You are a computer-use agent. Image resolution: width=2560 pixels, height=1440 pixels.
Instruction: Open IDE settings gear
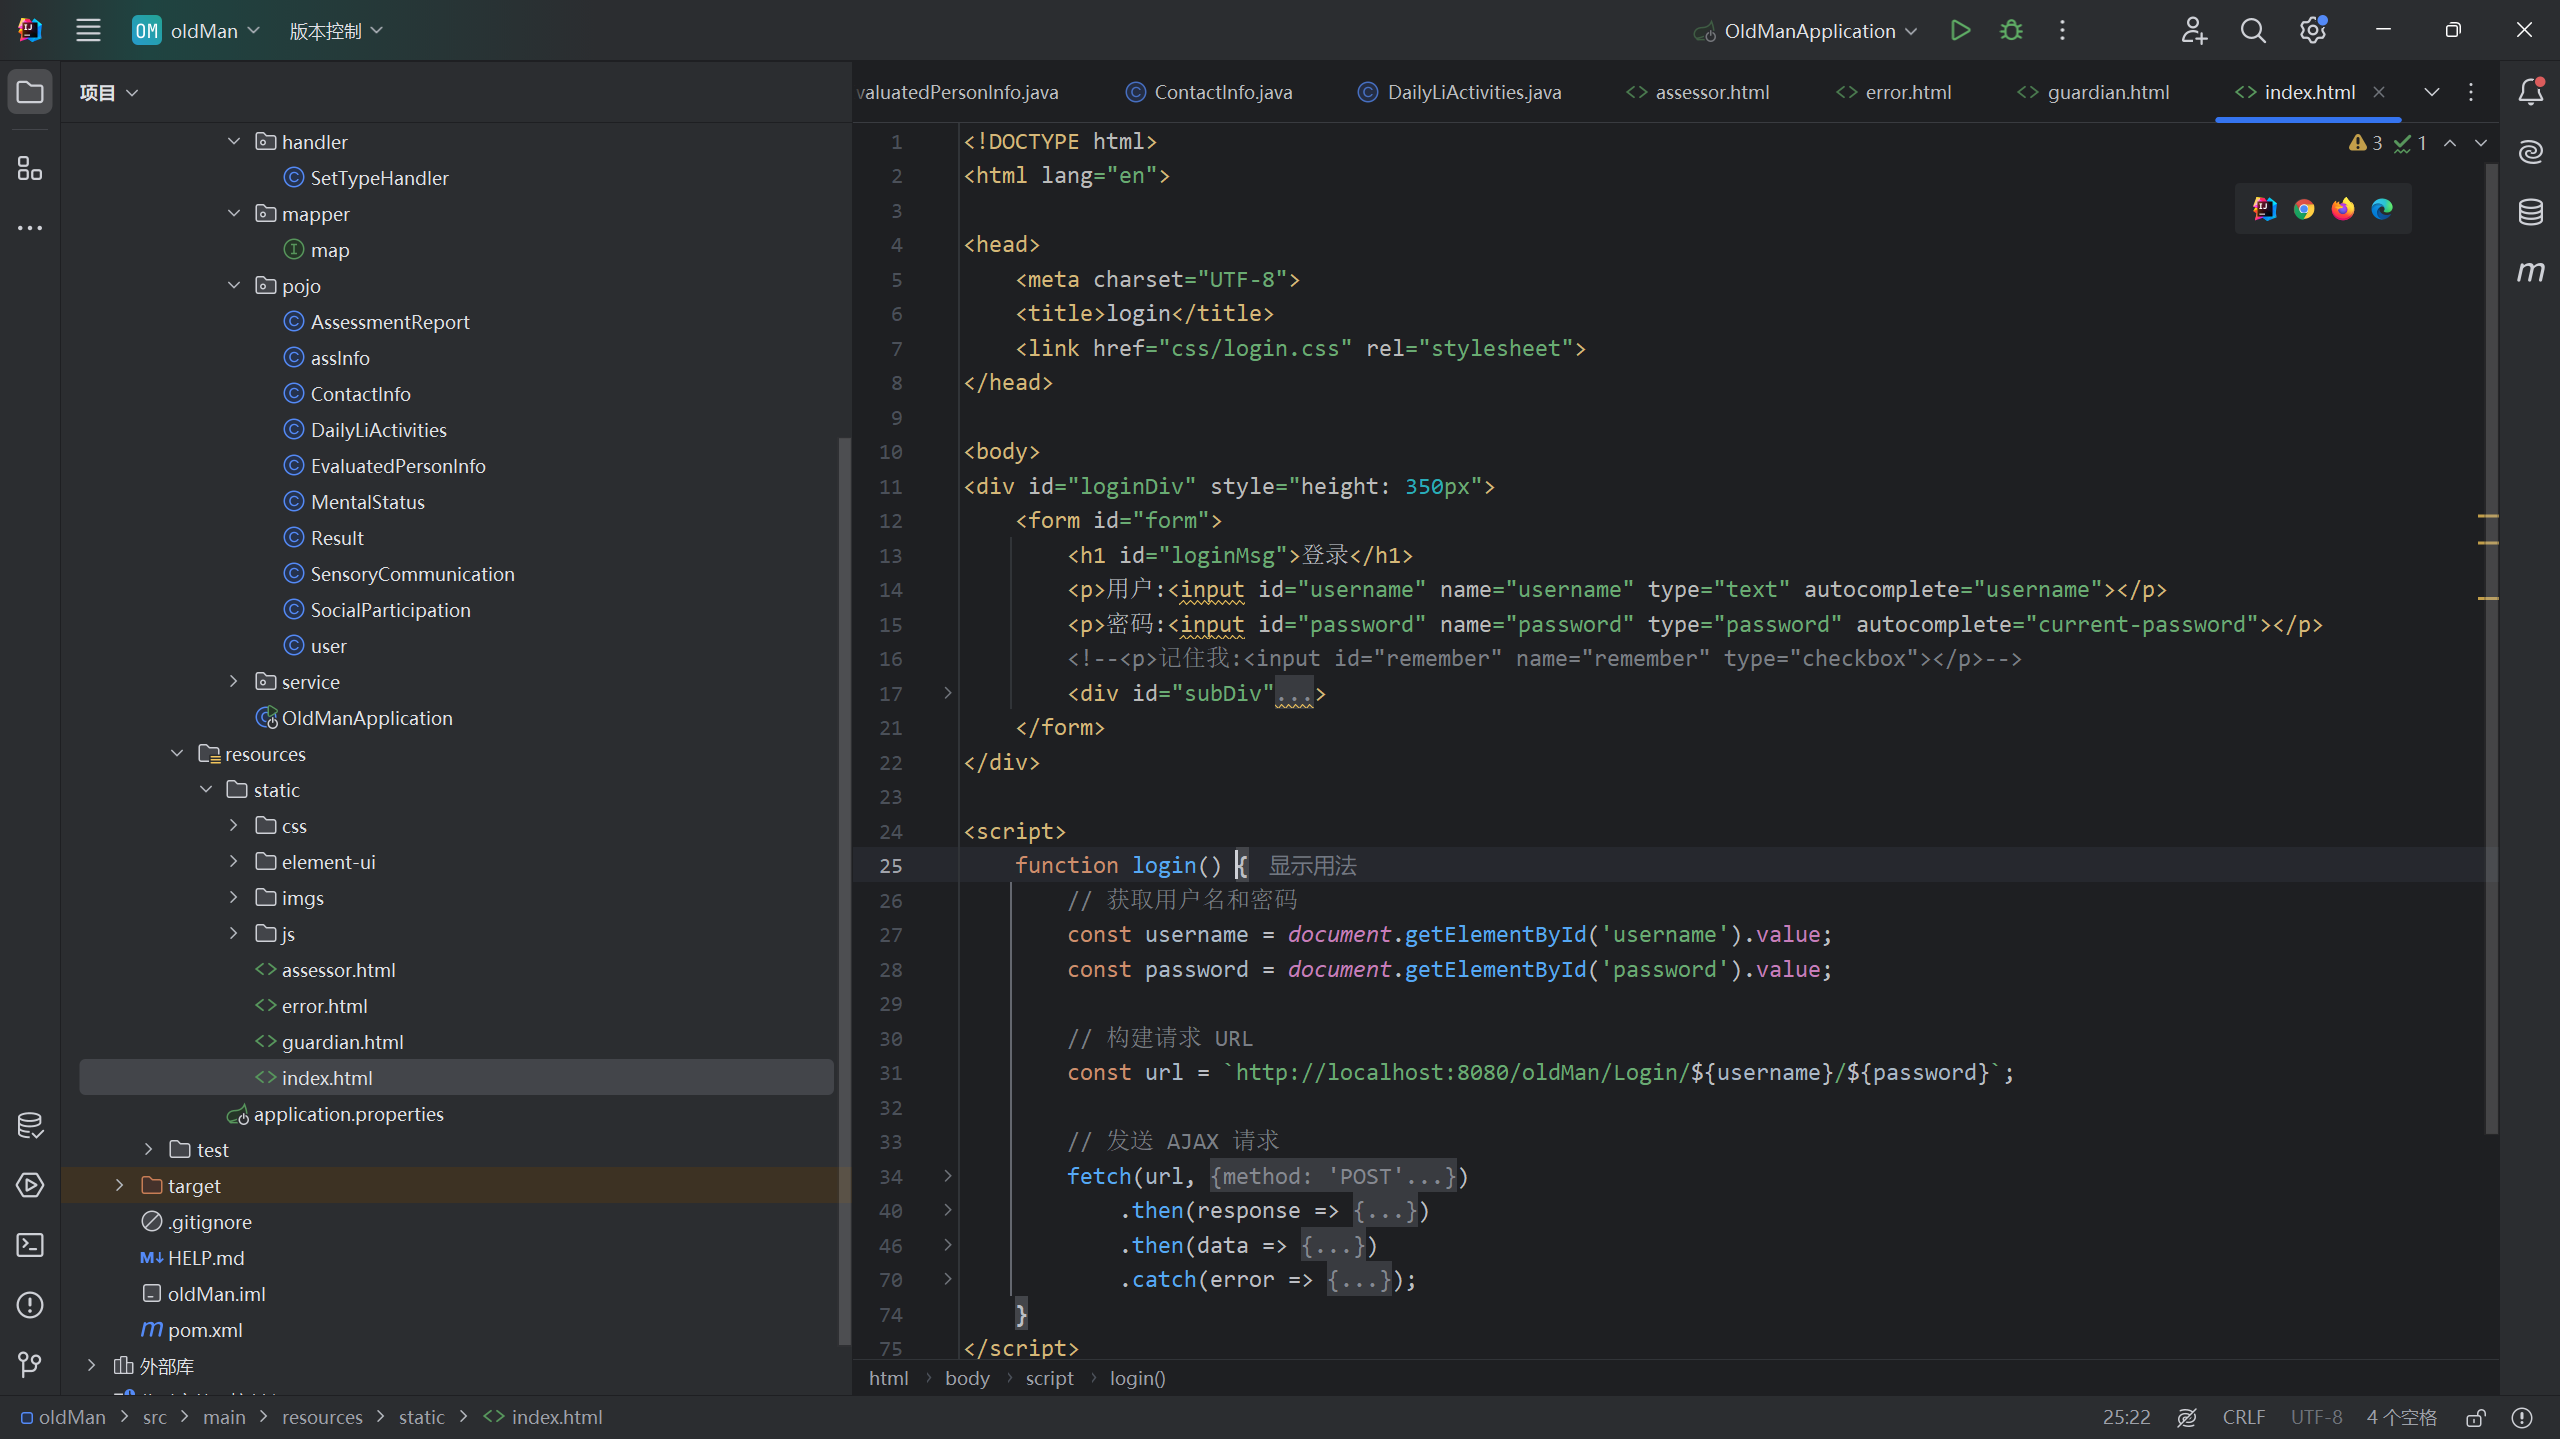tap(2313, 30)
